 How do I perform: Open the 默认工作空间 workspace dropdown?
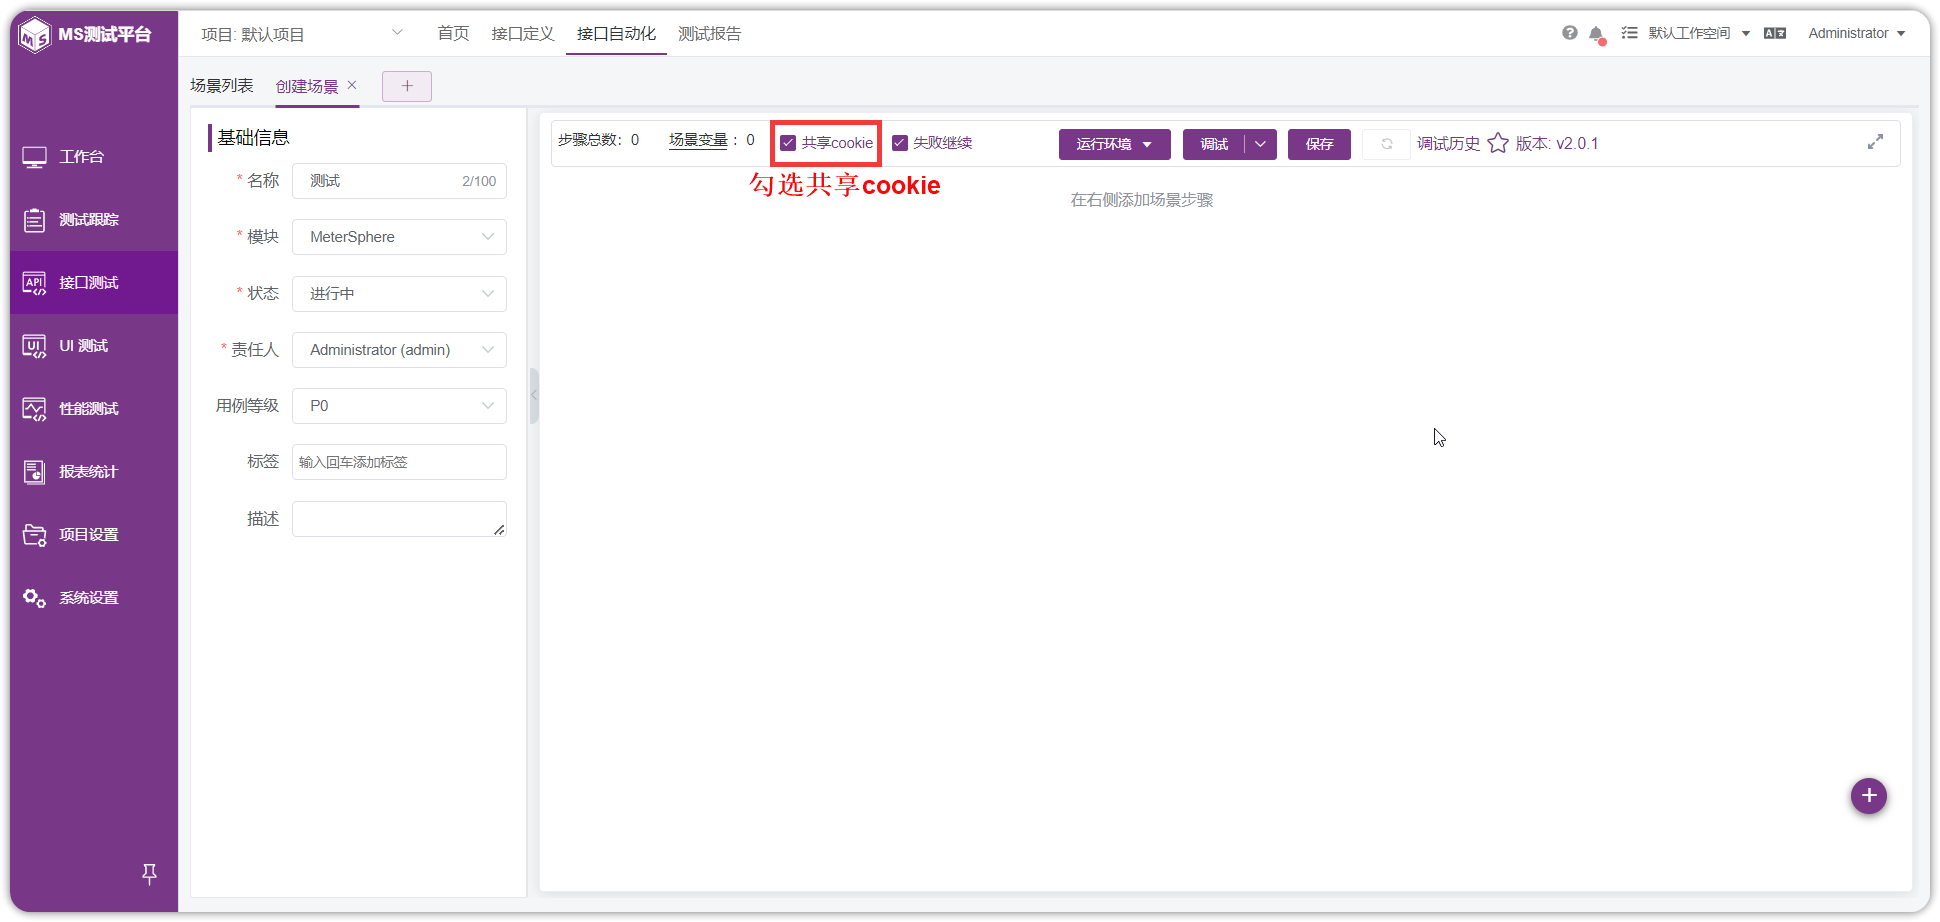1699,33
